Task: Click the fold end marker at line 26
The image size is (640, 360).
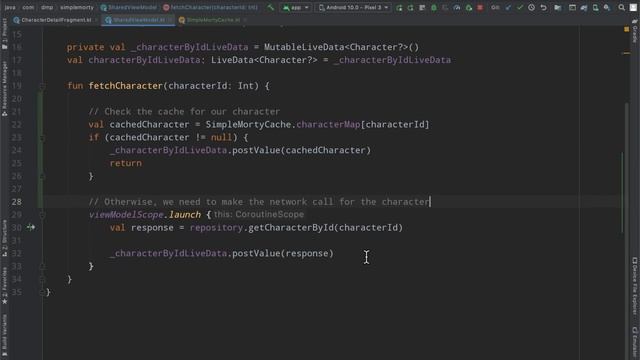Action: (x=42, y=176)
